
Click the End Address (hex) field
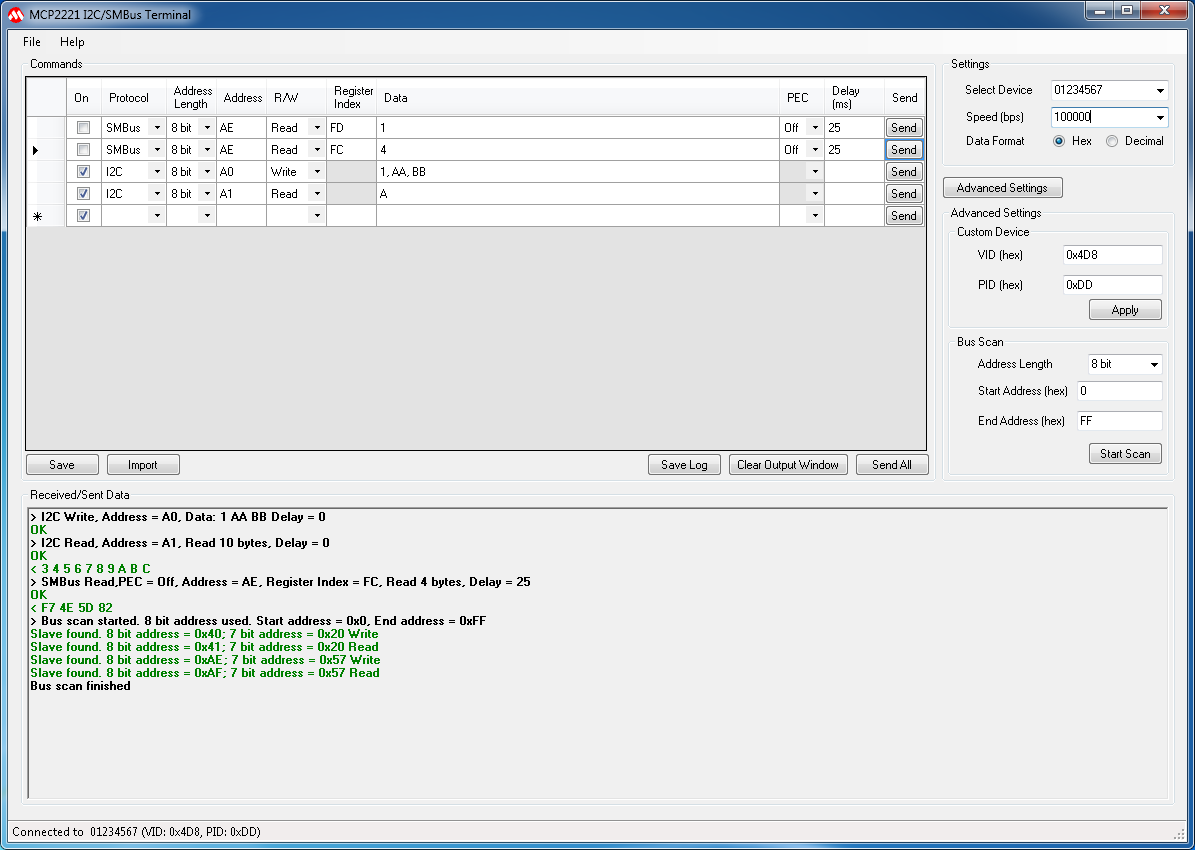point(1119,421)
